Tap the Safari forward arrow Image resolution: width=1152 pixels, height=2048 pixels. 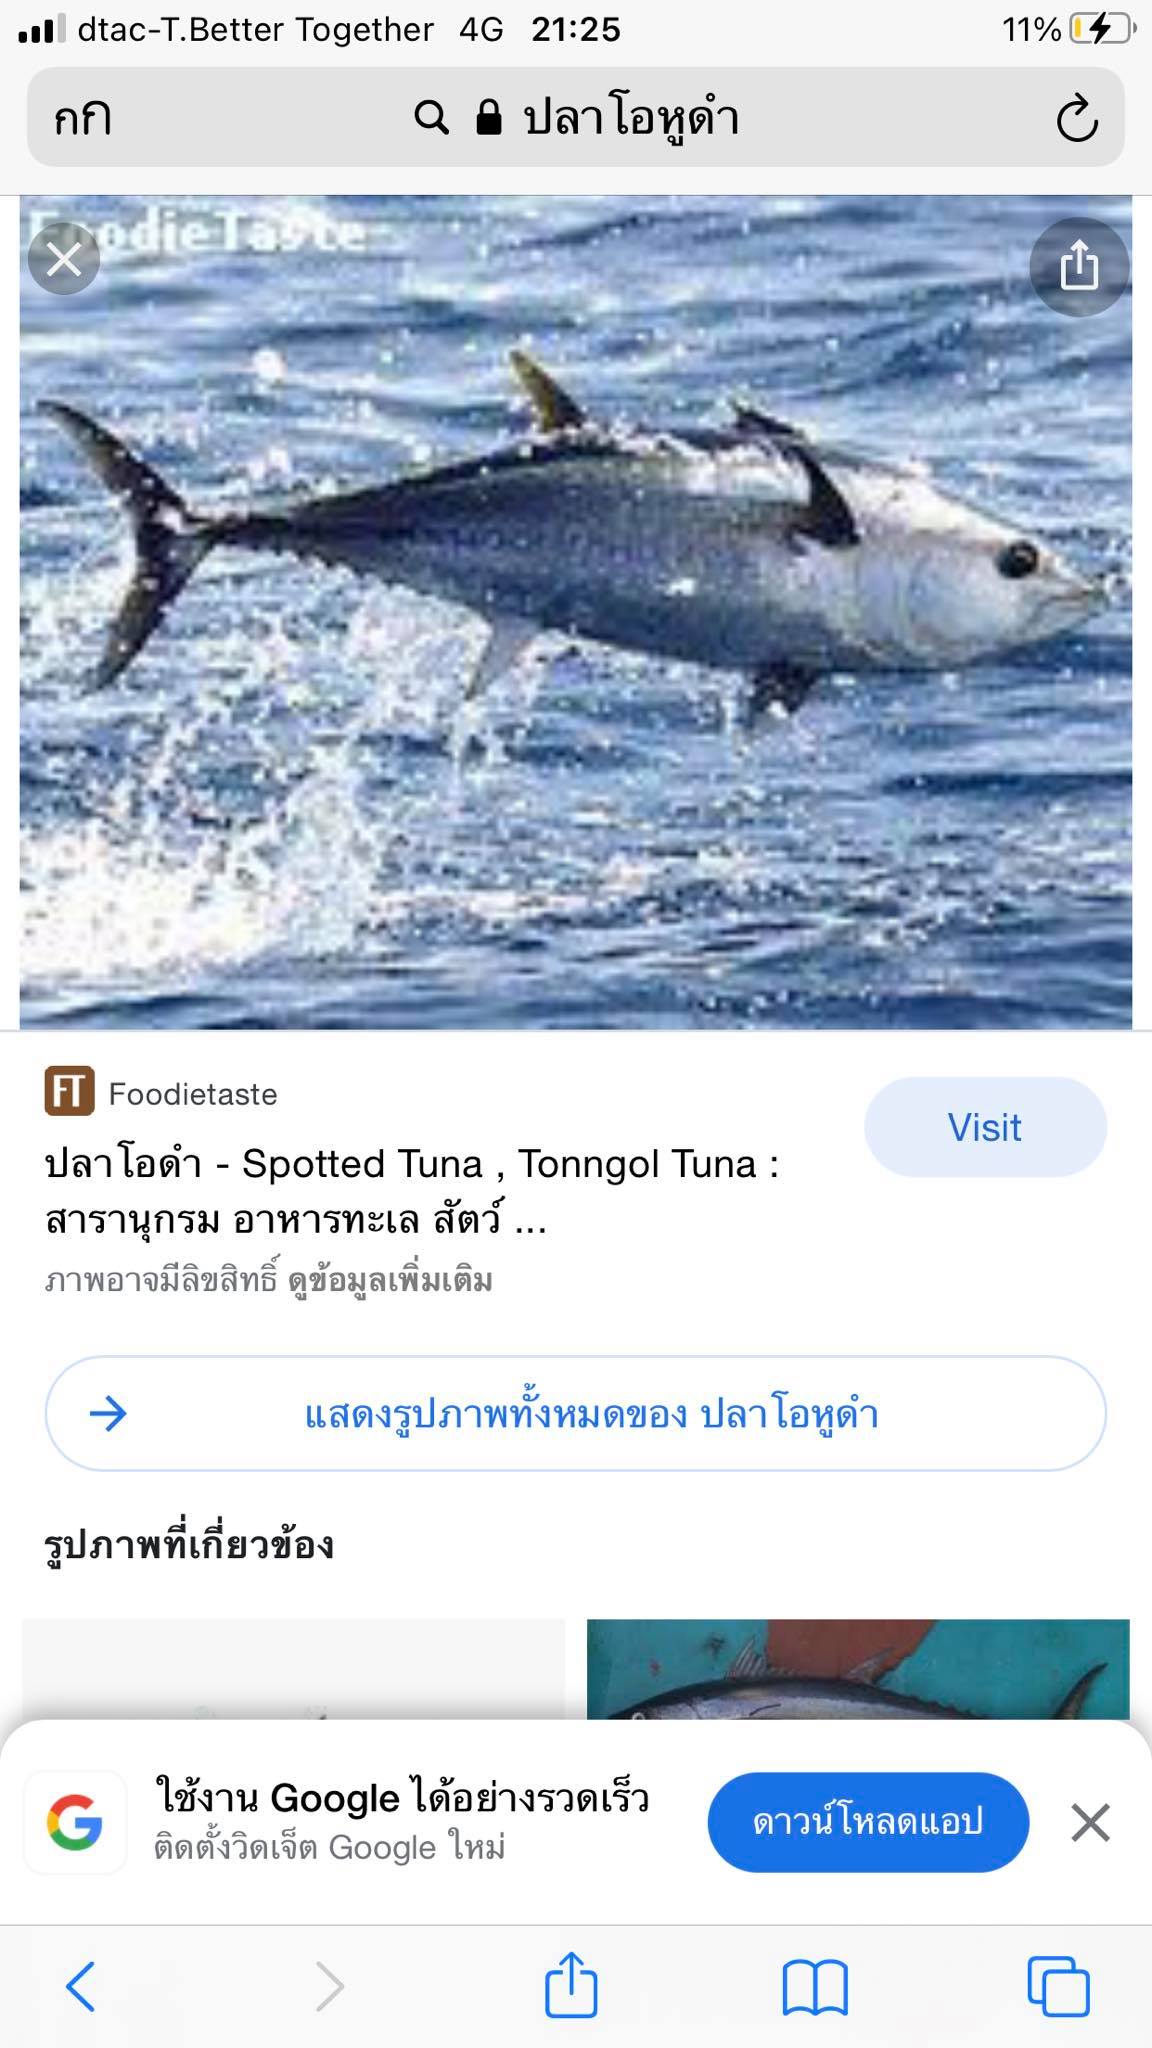point(329,1985)
